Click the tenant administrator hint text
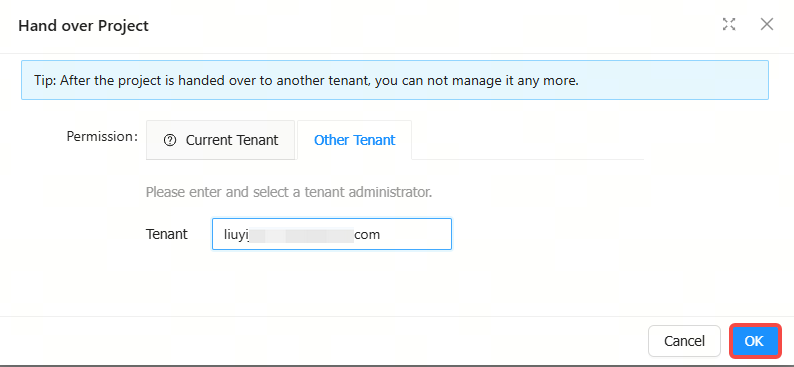794x367 pixels. [289, 193]
